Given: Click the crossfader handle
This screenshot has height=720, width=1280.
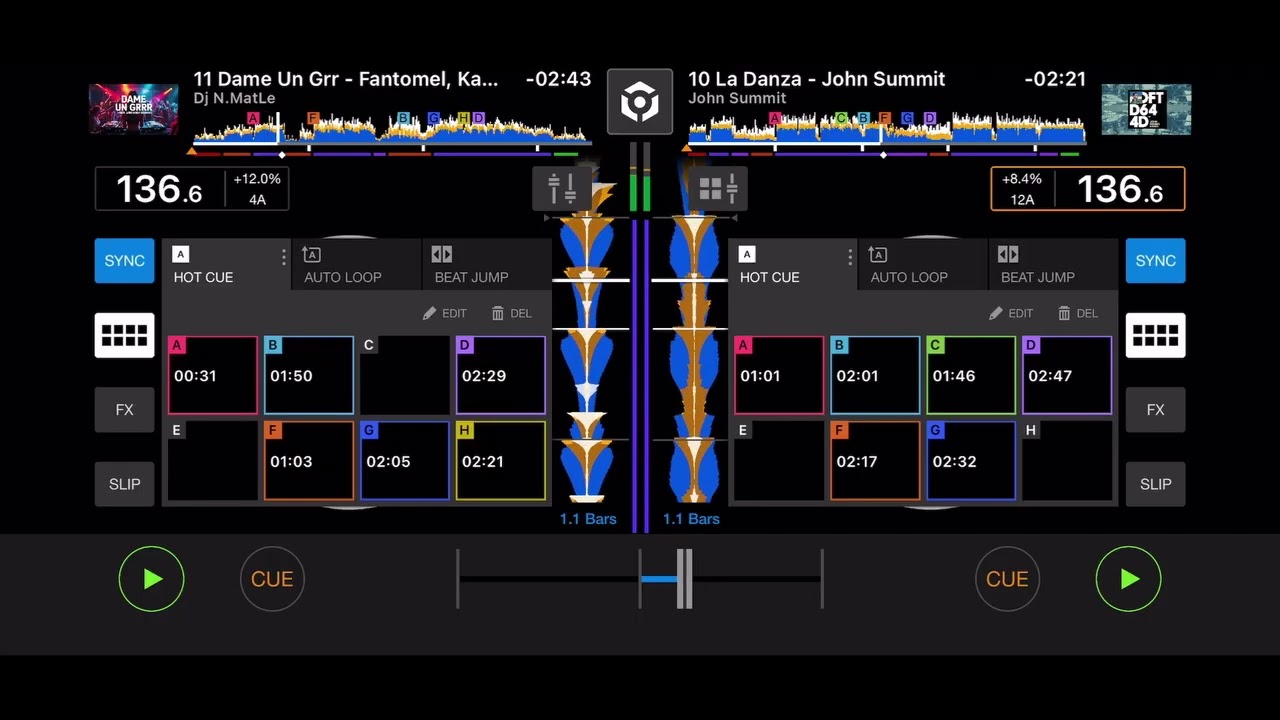Looking at the screenshot, I should (x=684, y=579).
